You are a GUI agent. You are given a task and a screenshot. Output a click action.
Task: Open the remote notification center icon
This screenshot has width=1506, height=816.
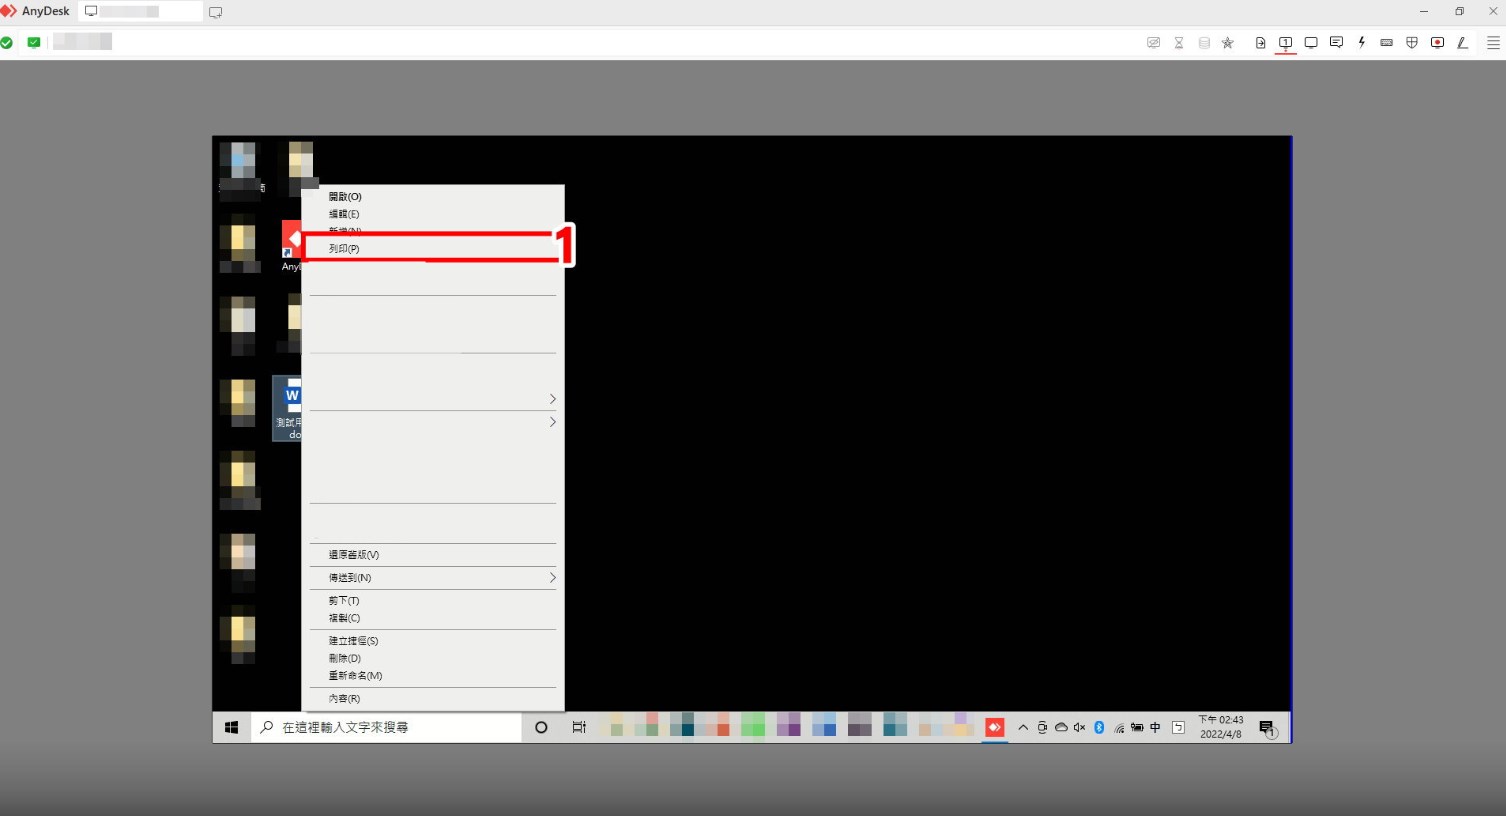(1267, 728)
